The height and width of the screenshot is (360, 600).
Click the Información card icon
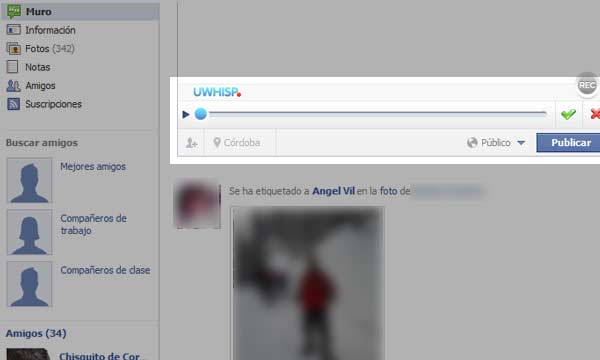pyautogui.click(x=13, y=29)
